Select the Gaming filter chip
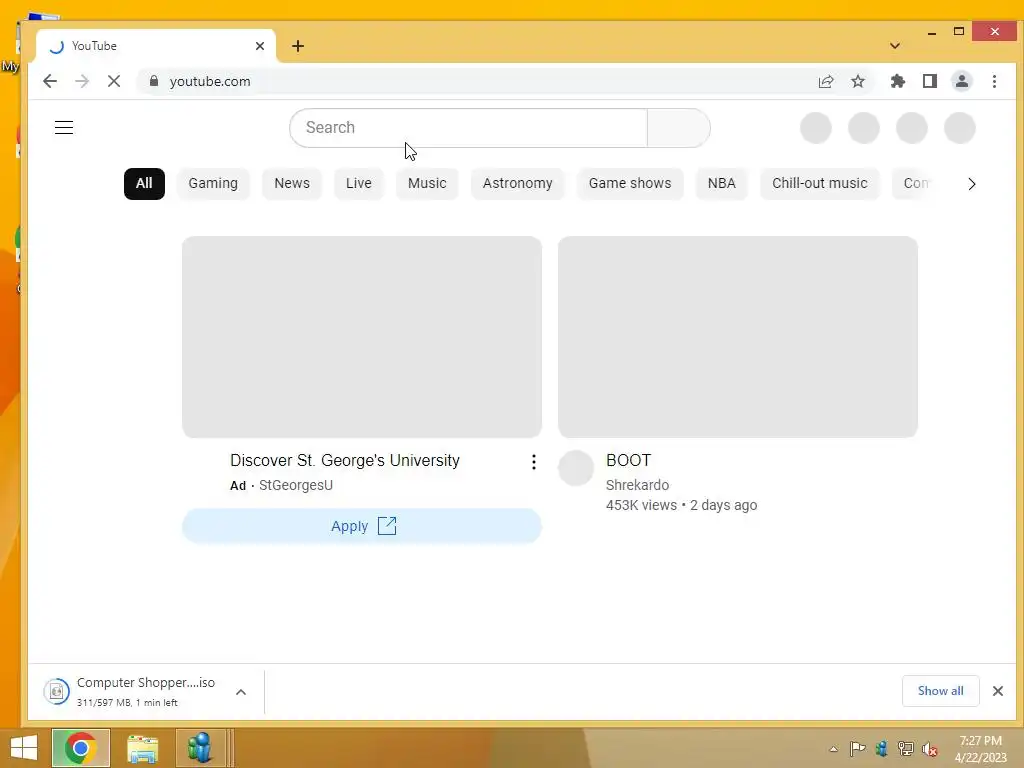Viewport: 1024px width, 768px height. (x=213, y=184)
